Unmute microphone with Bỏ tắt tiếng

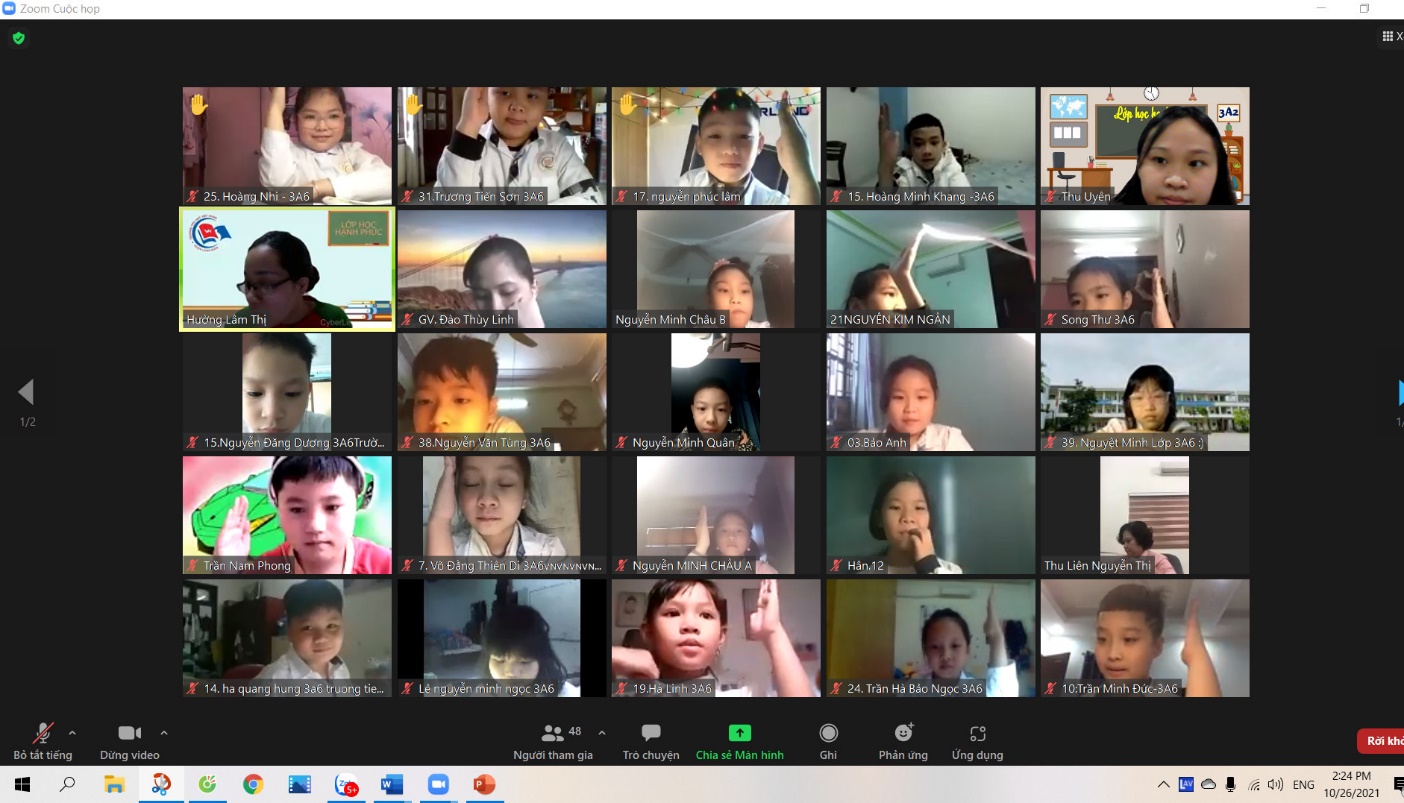click(x=42, y=741)
